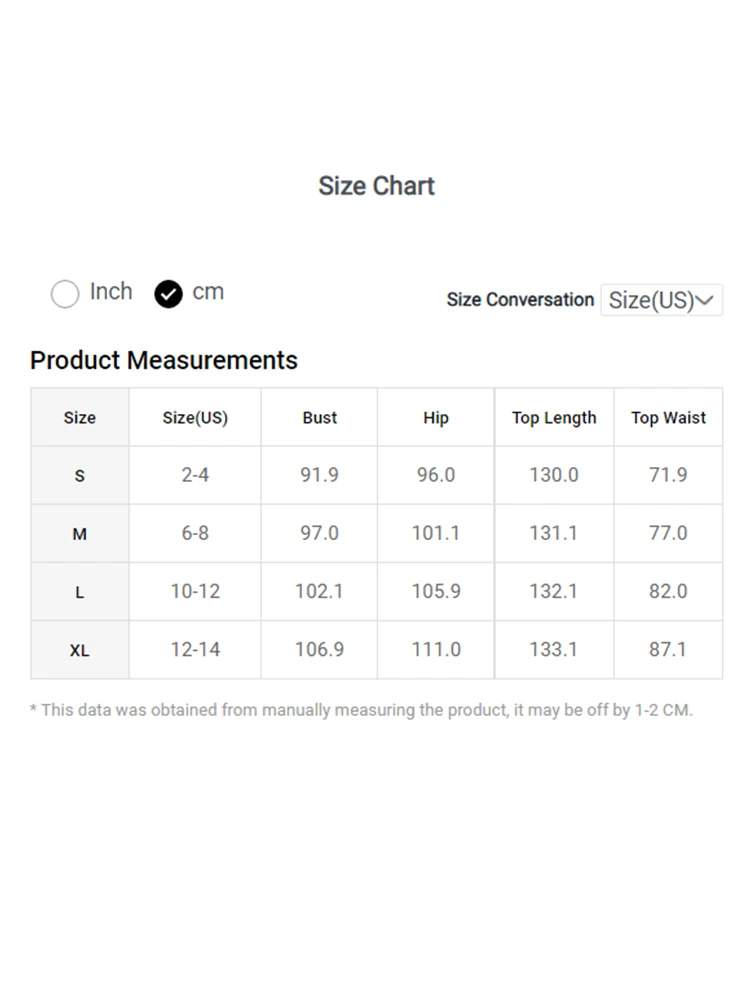Click the Size Conversation label

(x=520, y=300)
